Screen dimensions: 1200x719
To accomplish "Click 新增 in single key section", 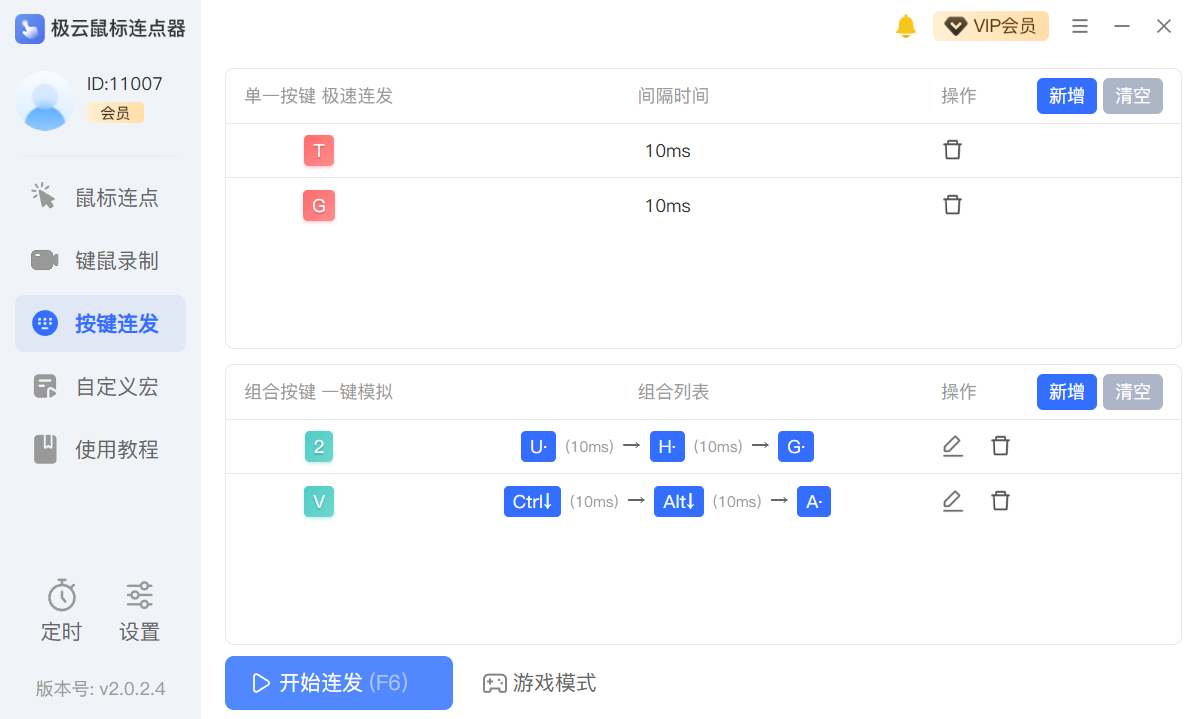I will (x=1066, y=96).
